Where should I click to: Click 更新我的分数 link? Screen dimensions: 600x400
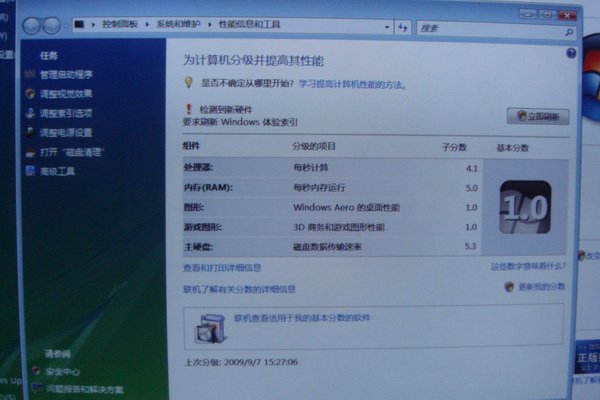coord(541,287)
